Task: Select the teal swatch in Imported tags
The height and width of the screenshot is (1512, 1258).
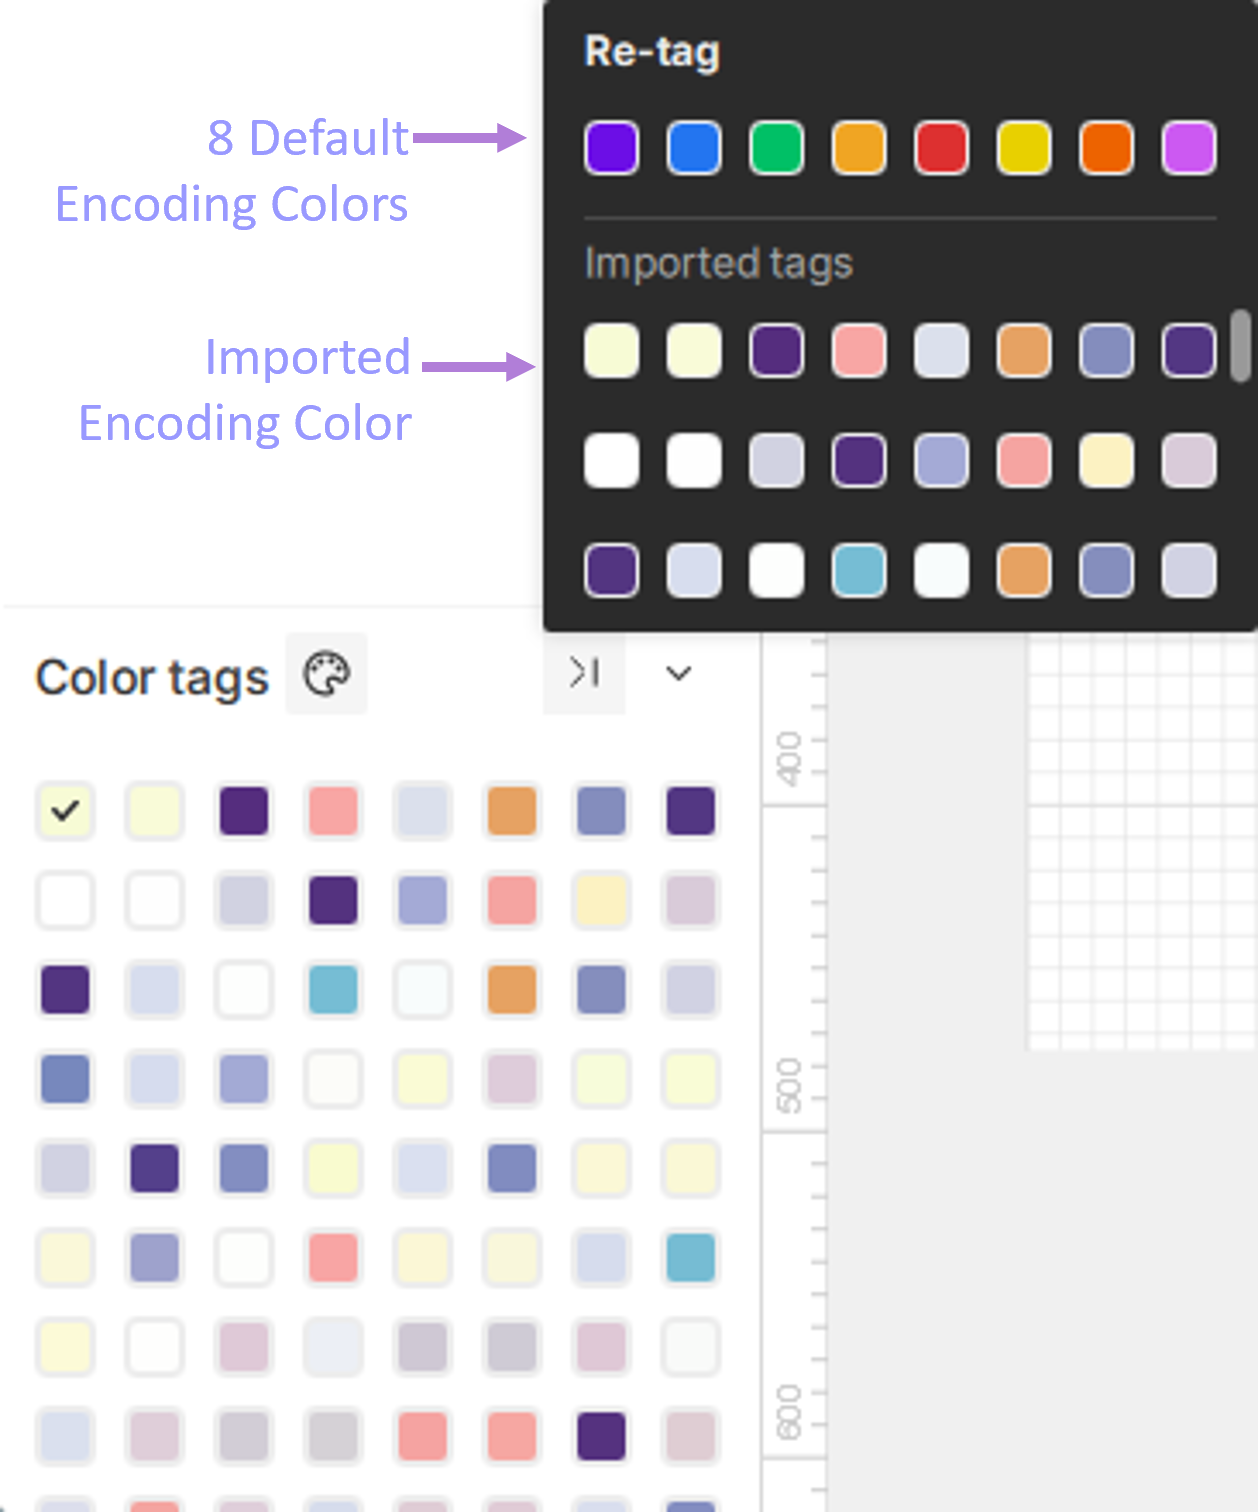Action: [859, 570]
